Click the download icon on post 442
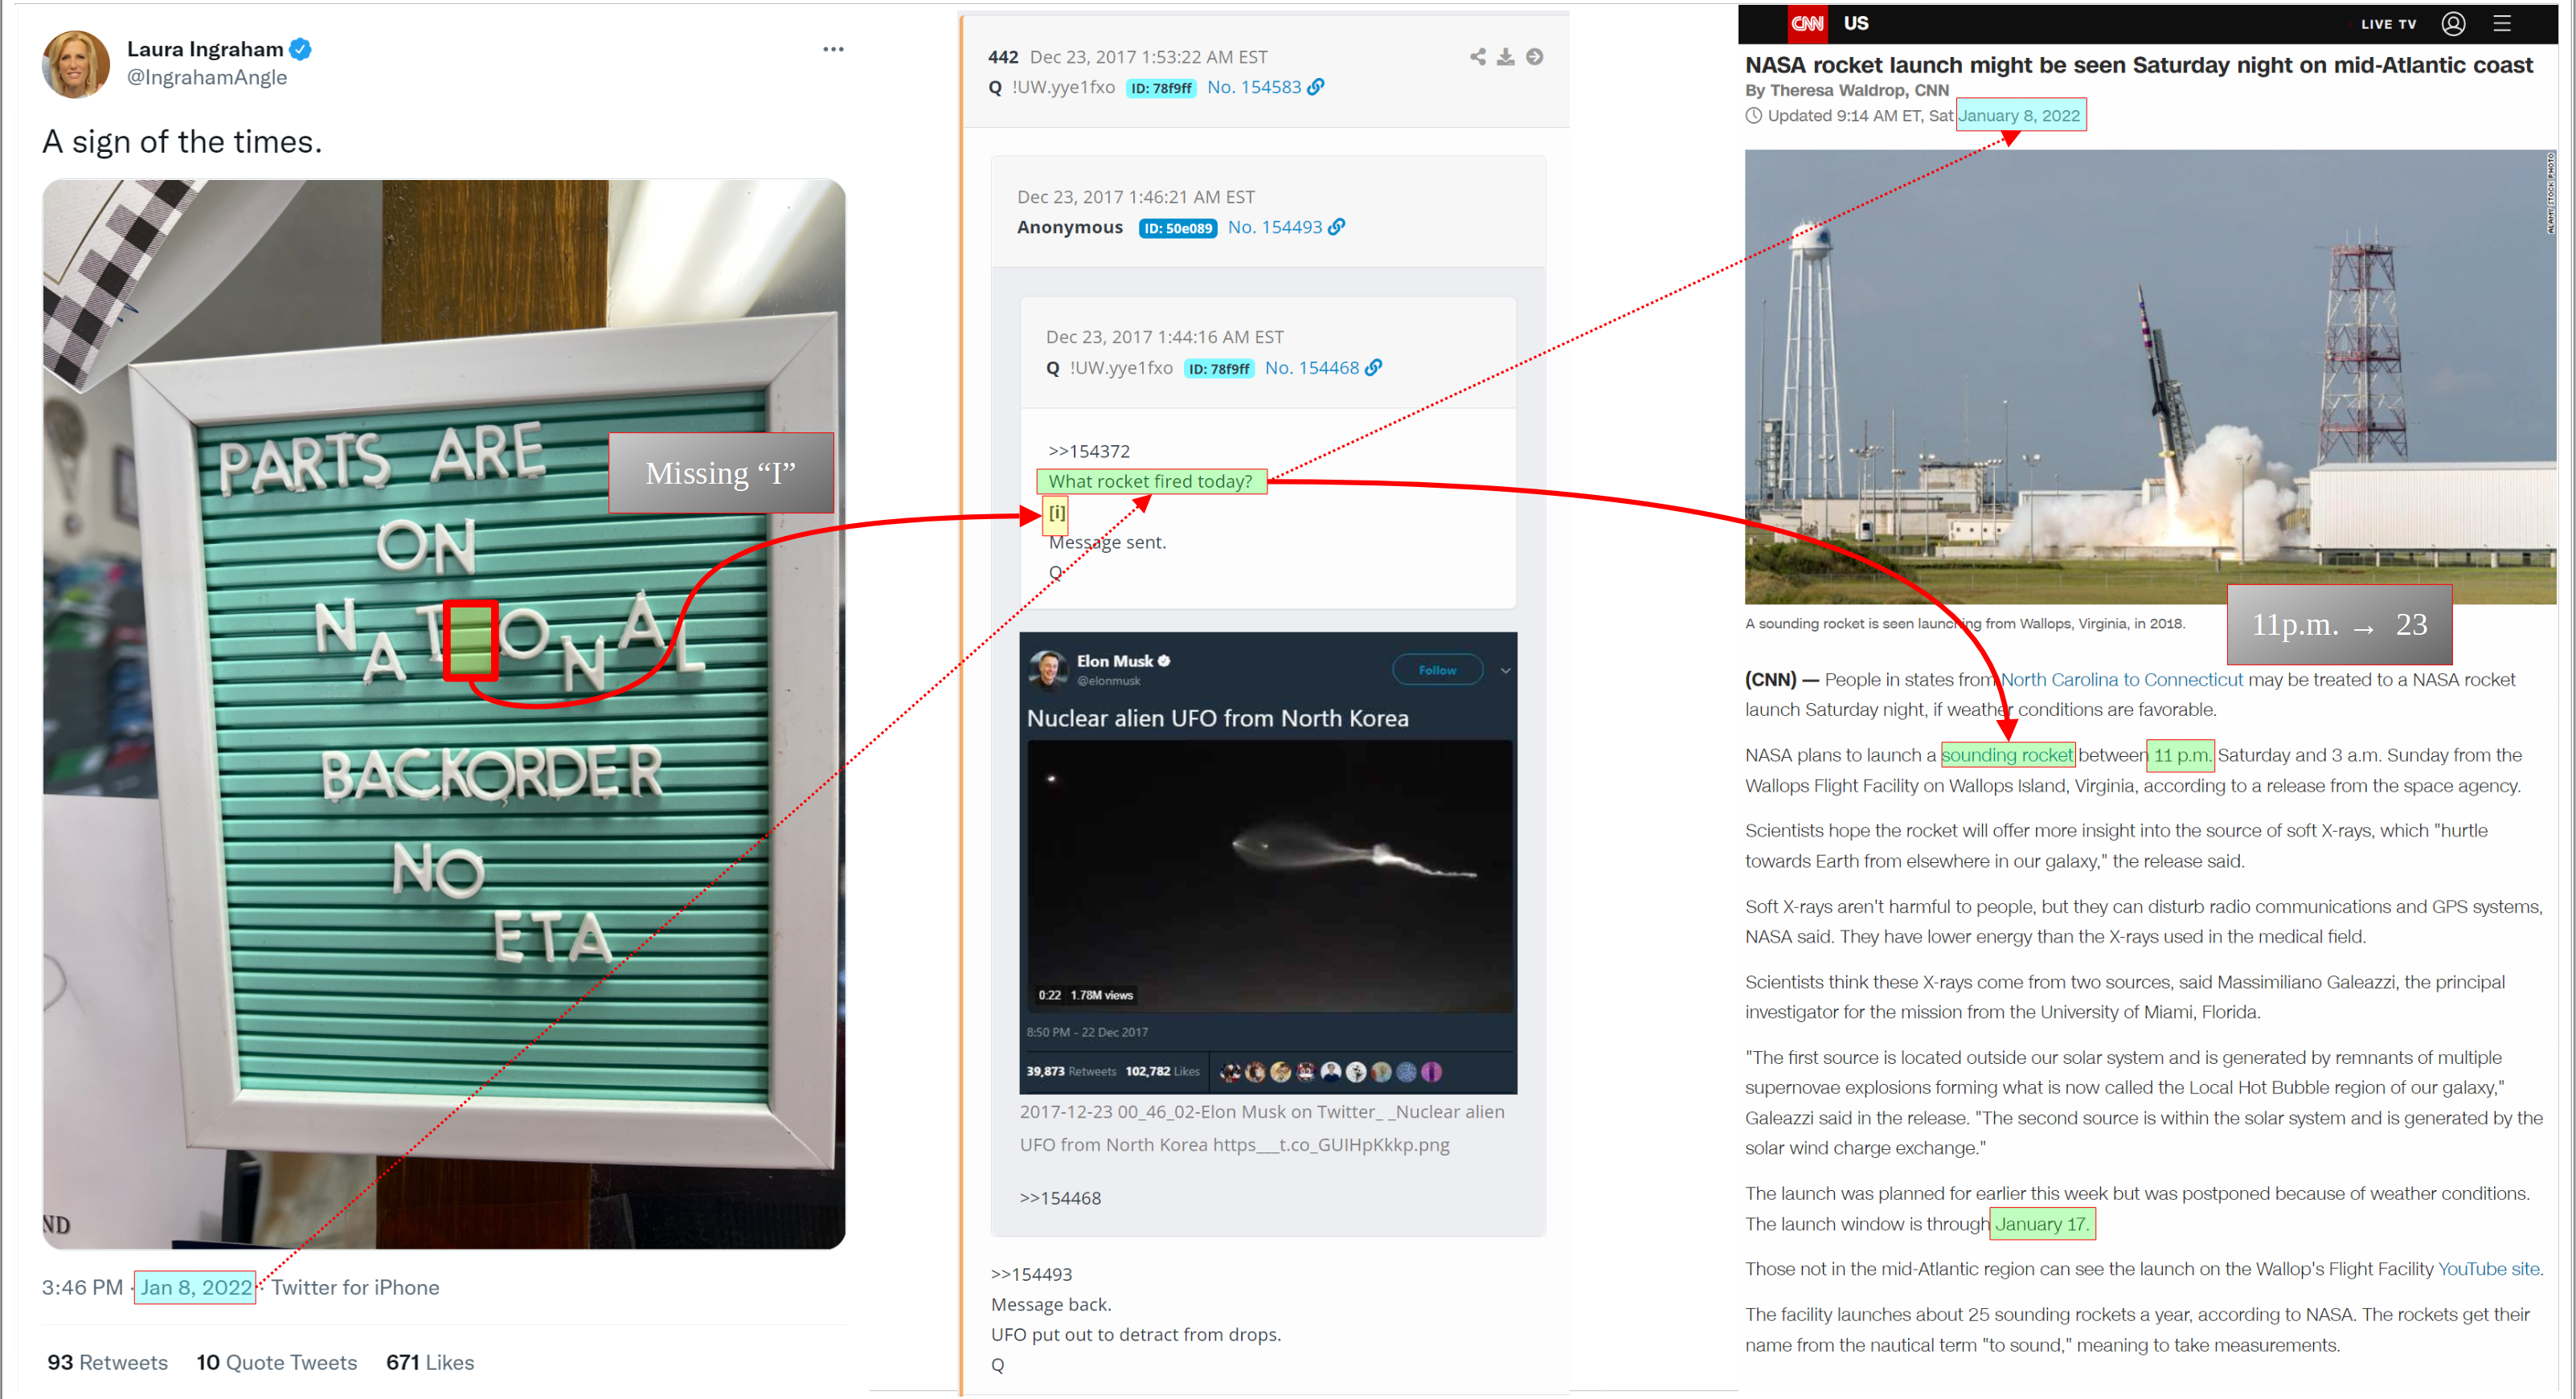 click(1505, 57)
